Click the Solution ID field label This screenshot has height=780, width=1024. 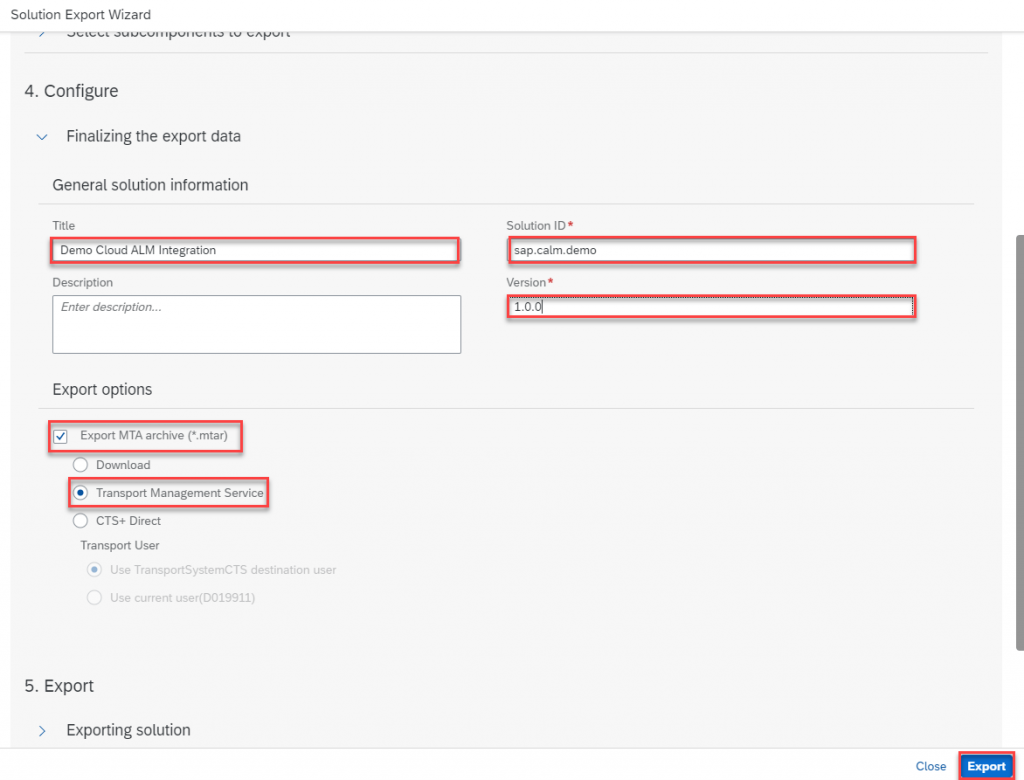coord(536,225)
